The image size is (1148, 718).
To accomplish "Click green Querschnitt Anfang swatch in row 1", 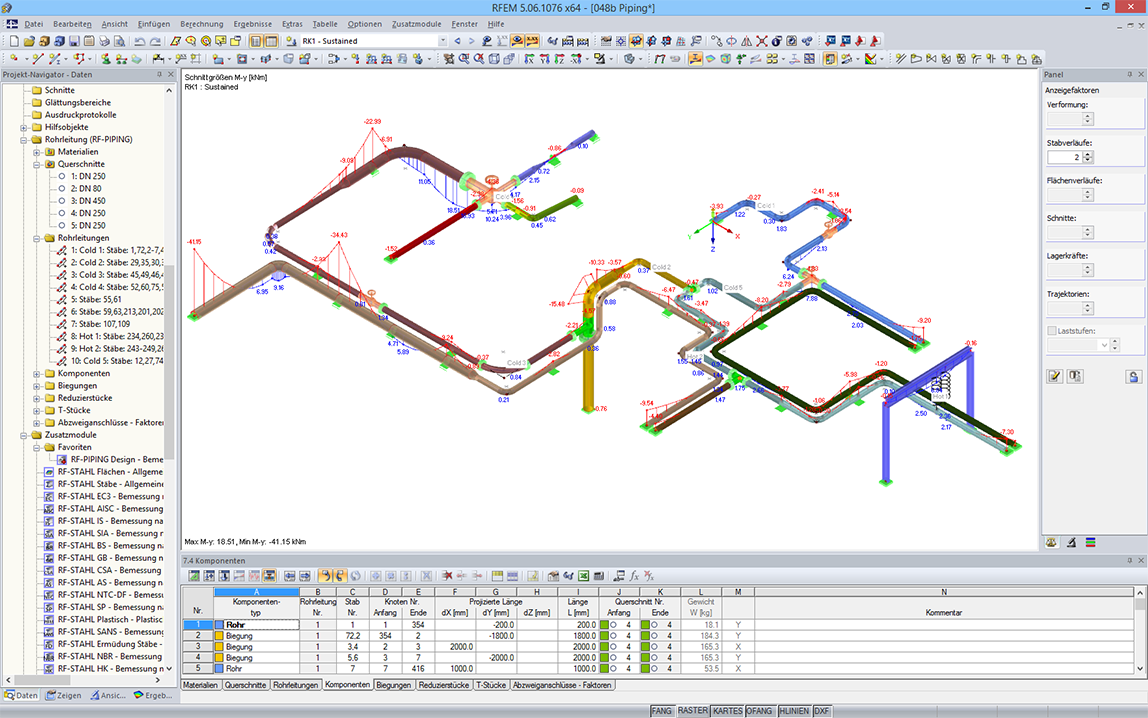I will pyautogui.click(x=604, y=625).
